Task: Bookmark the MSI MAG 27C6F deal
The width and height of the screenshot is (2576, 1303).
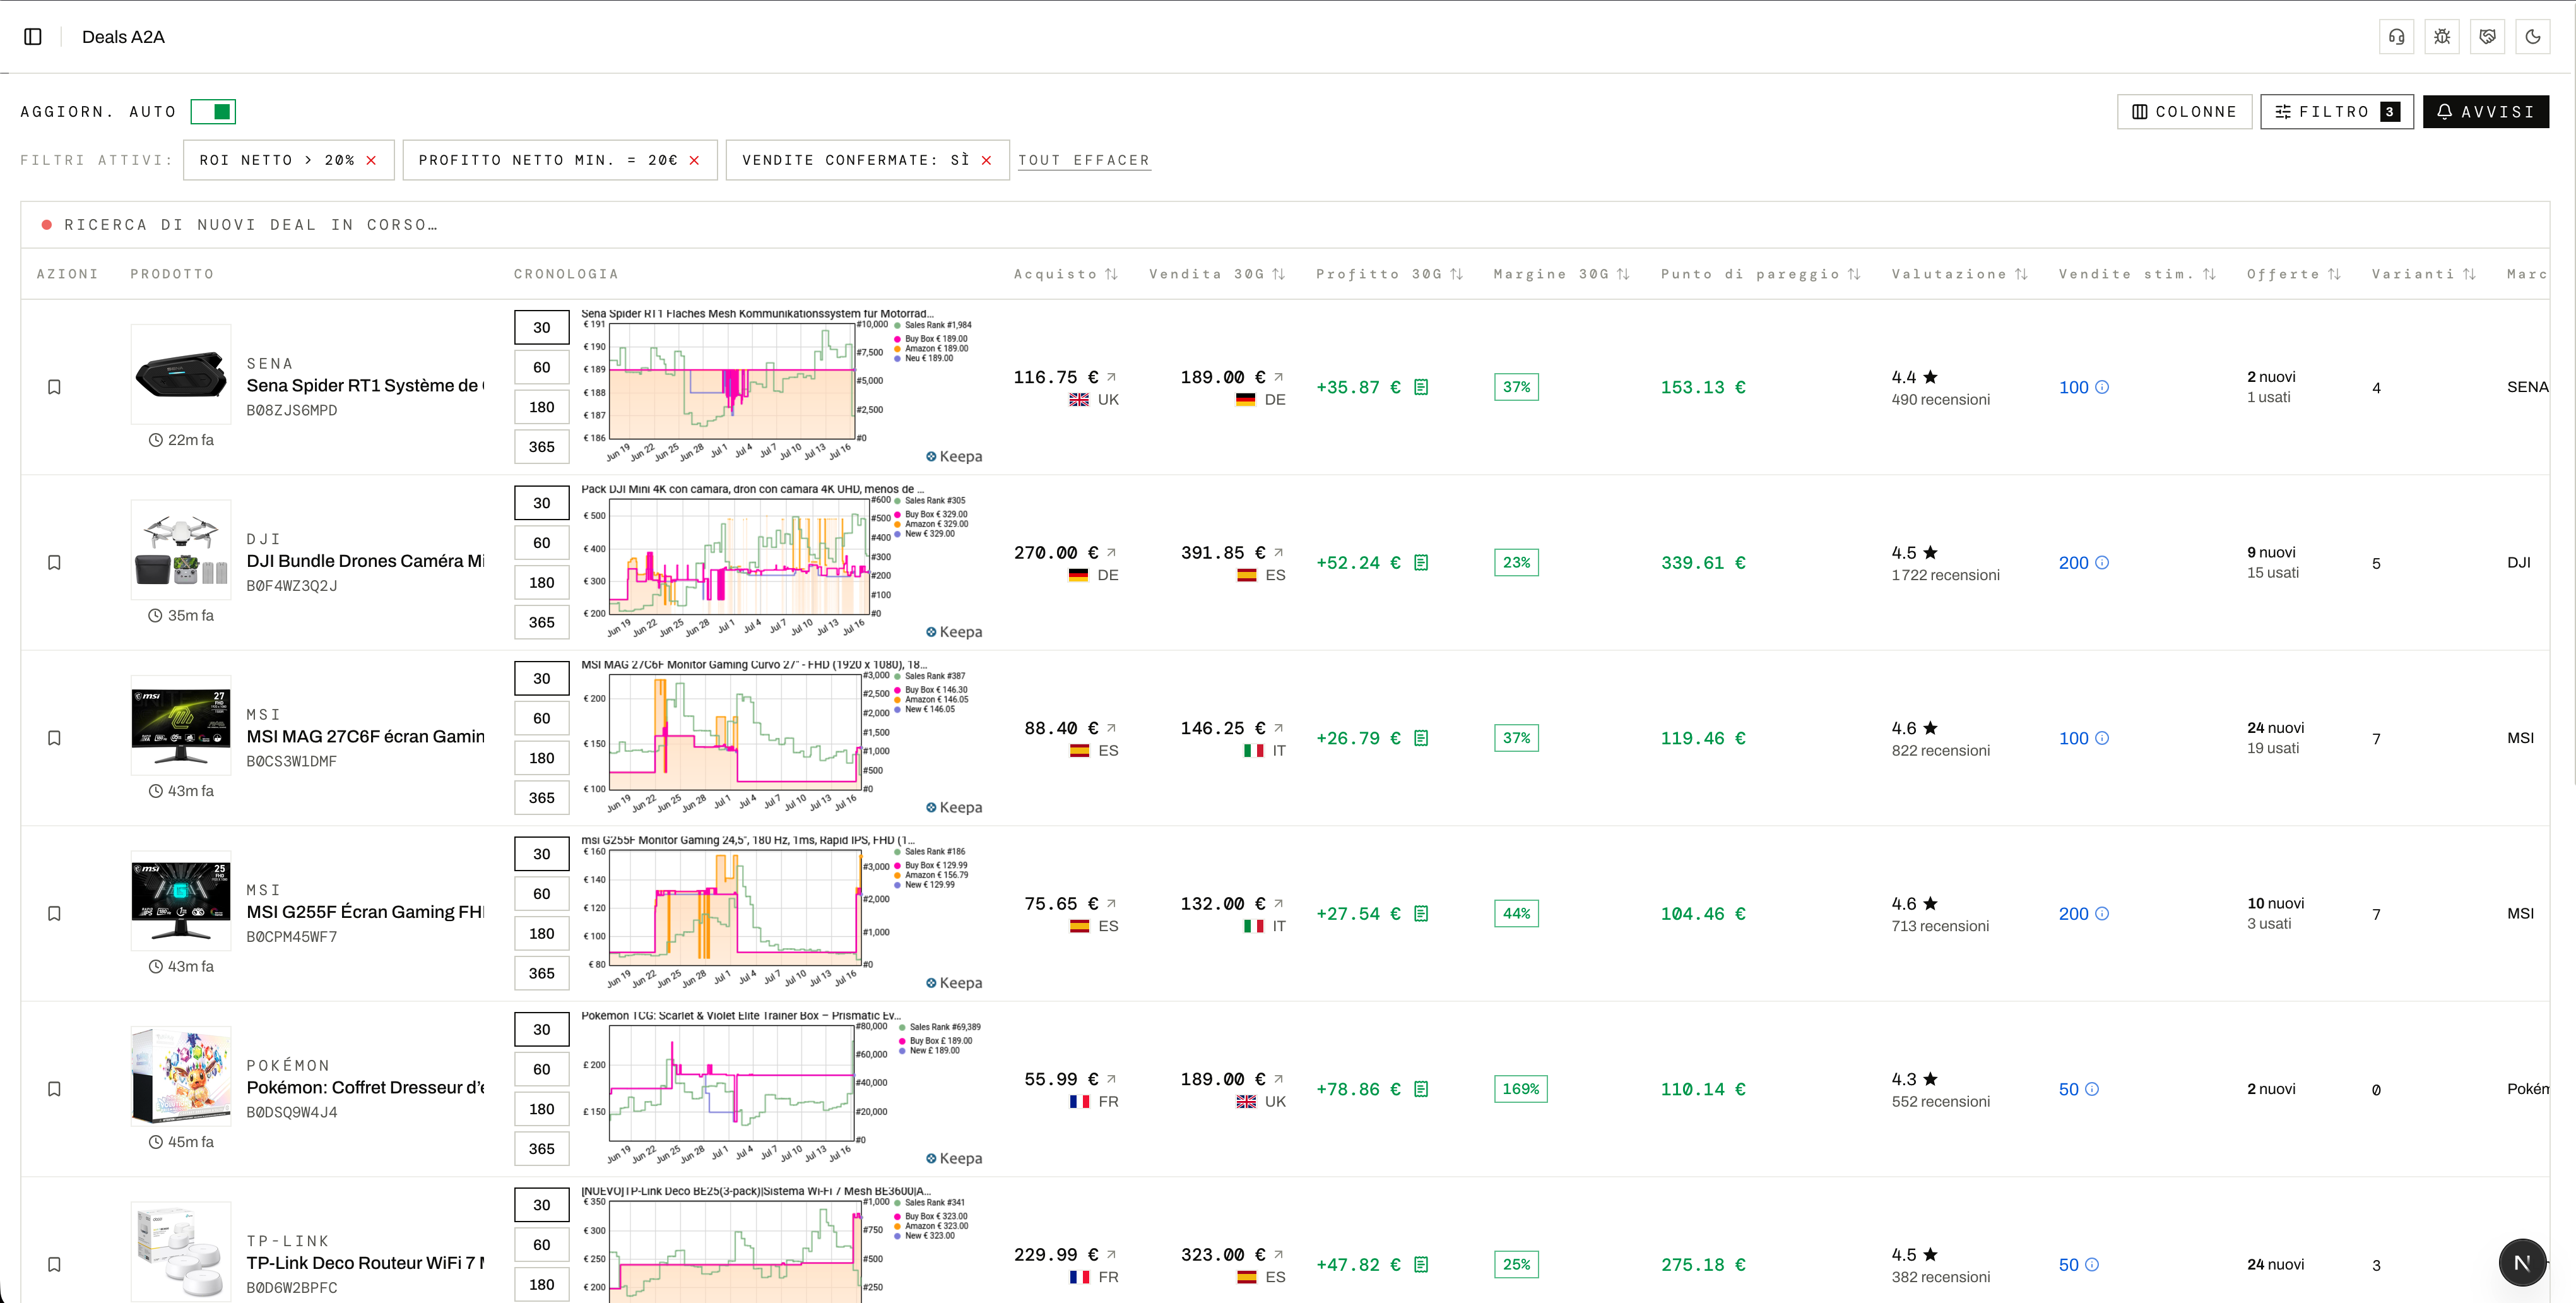Action: [x=55, y=738]
